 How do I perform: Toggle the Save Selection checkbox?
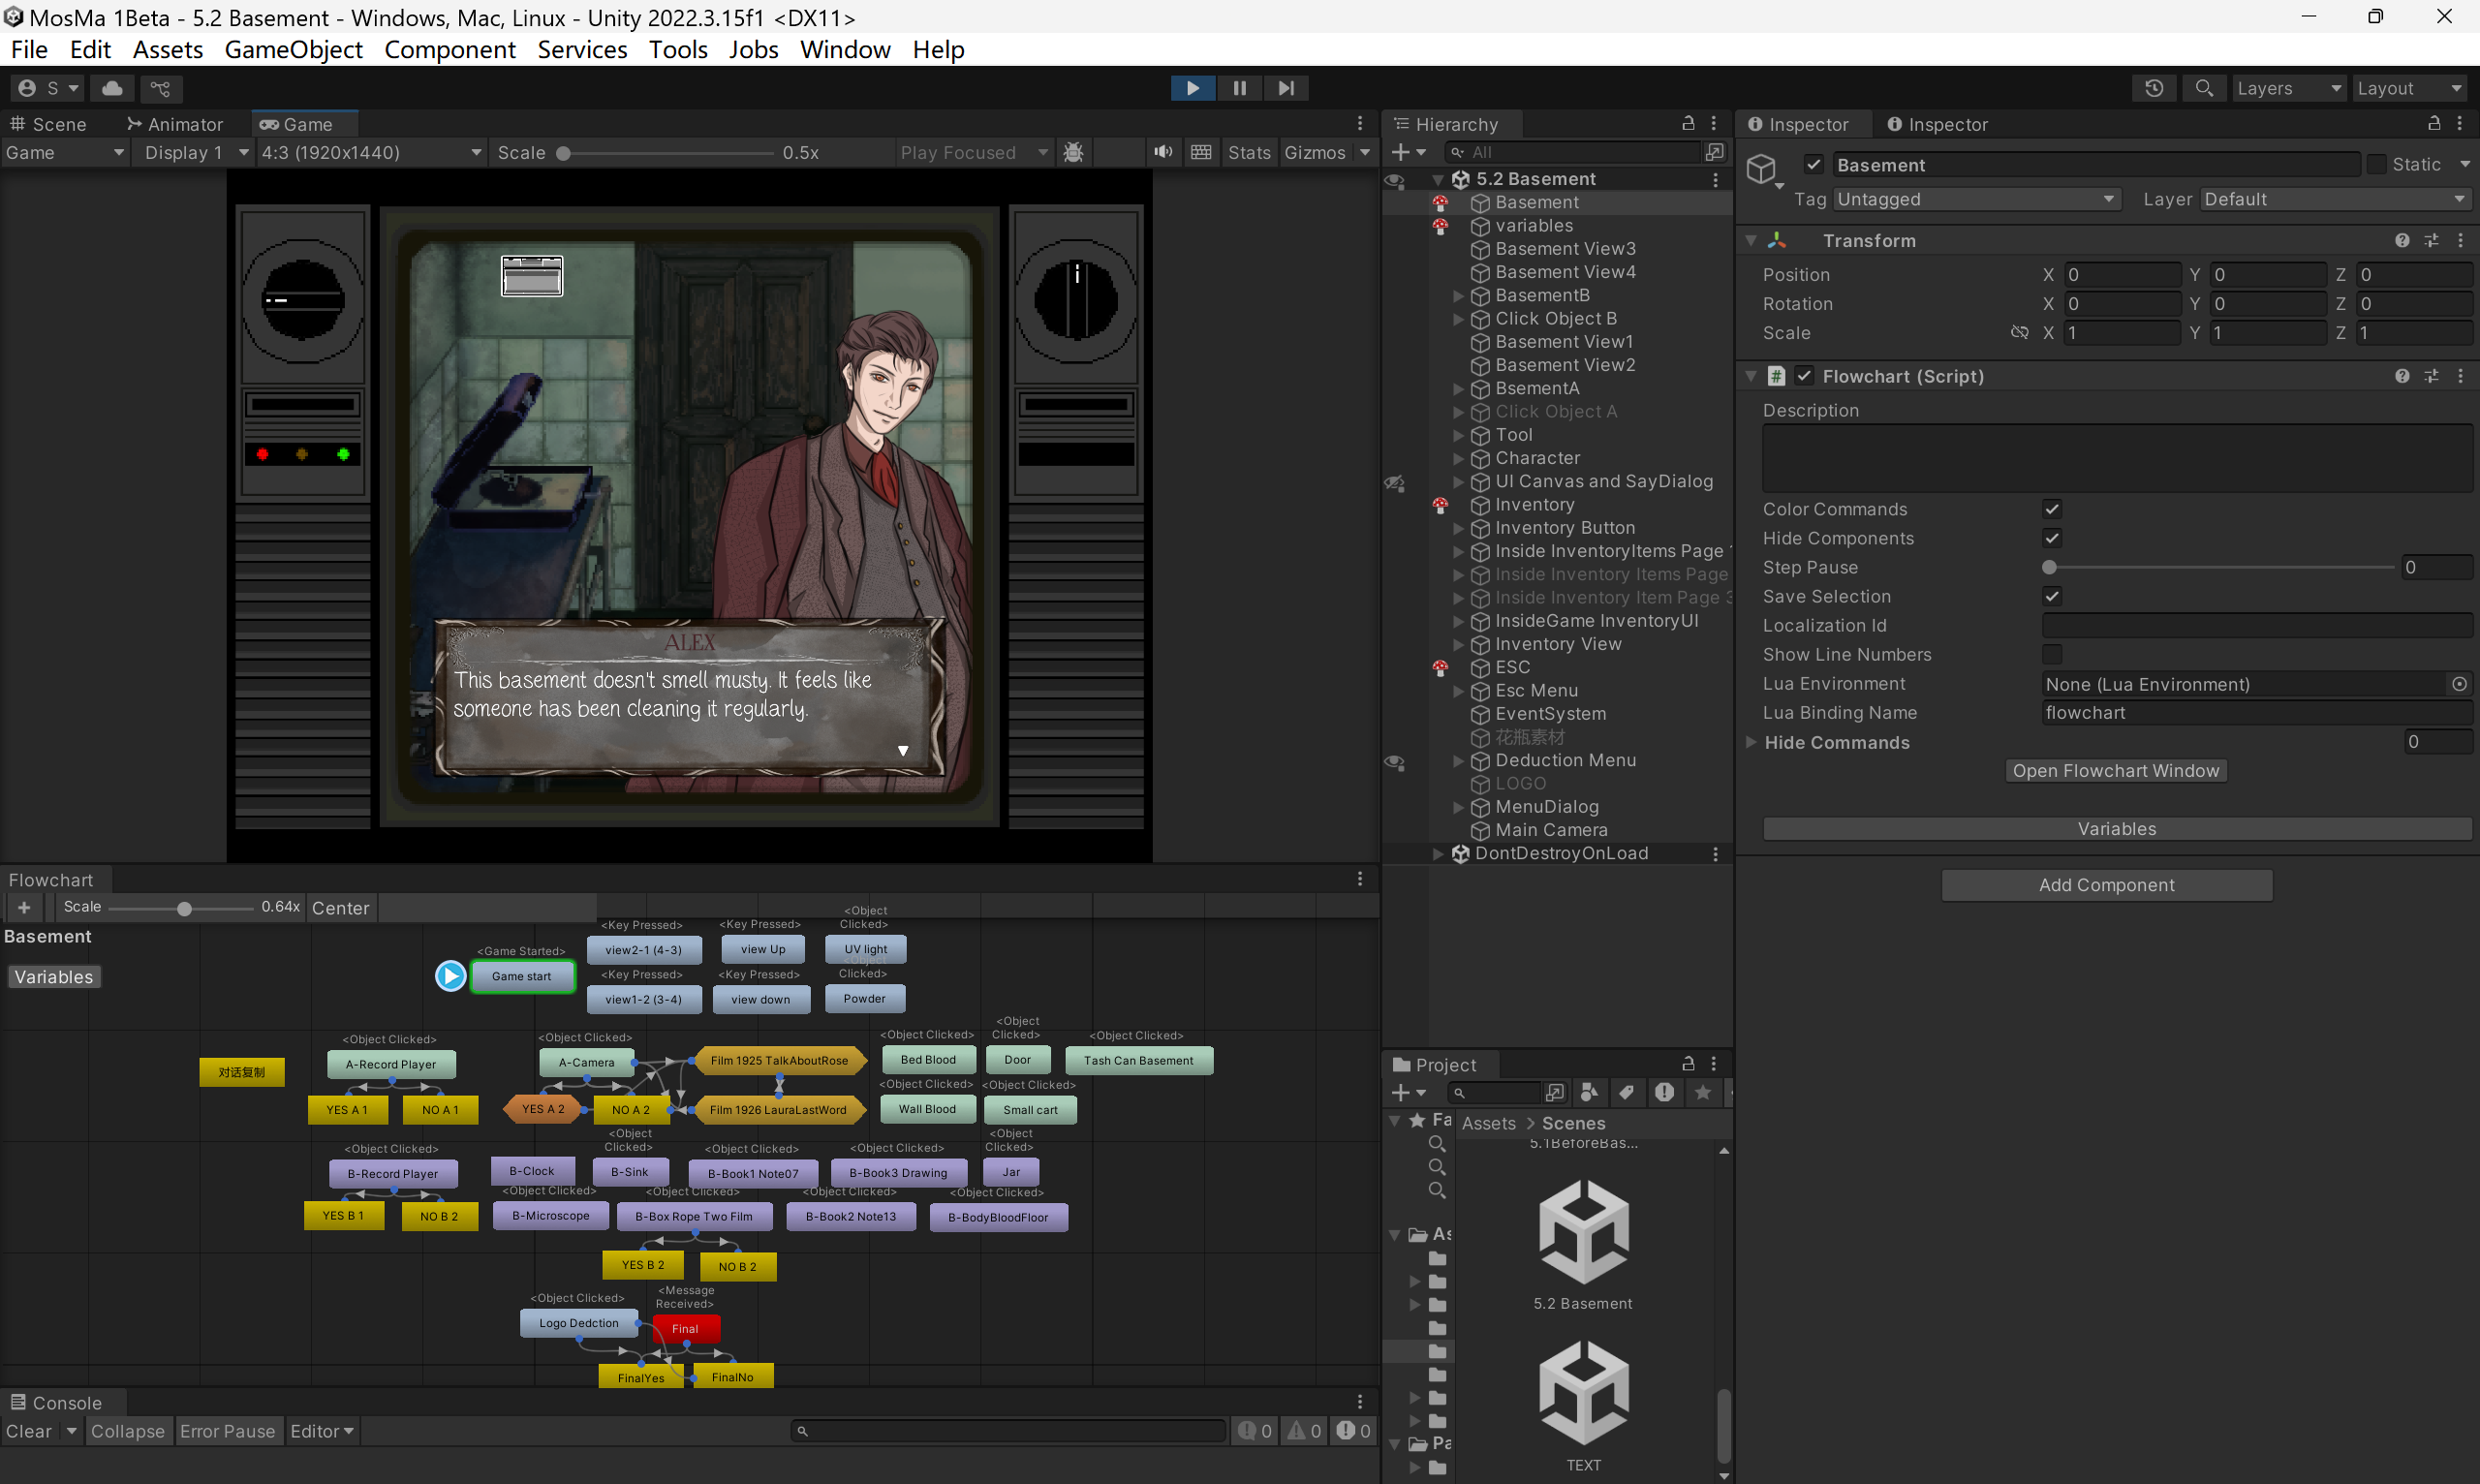click(x=2051, y=596)
